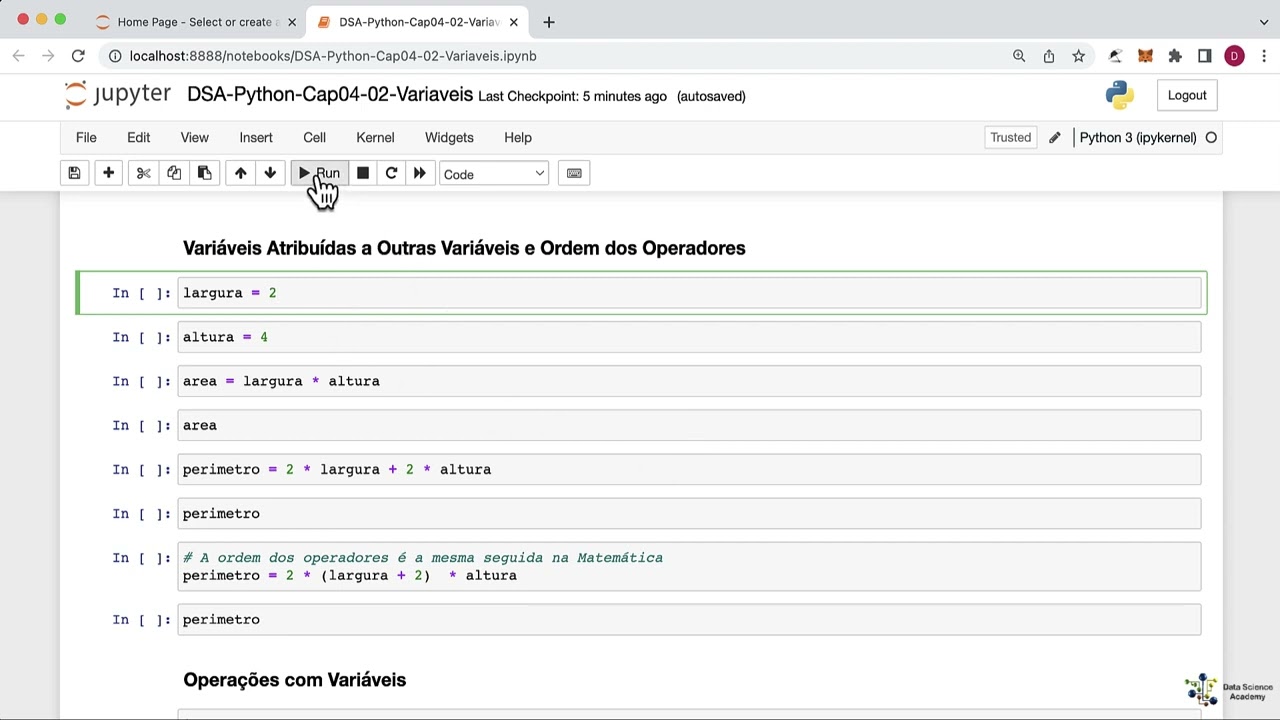Open the profile avatar D

pos(1234,56)
